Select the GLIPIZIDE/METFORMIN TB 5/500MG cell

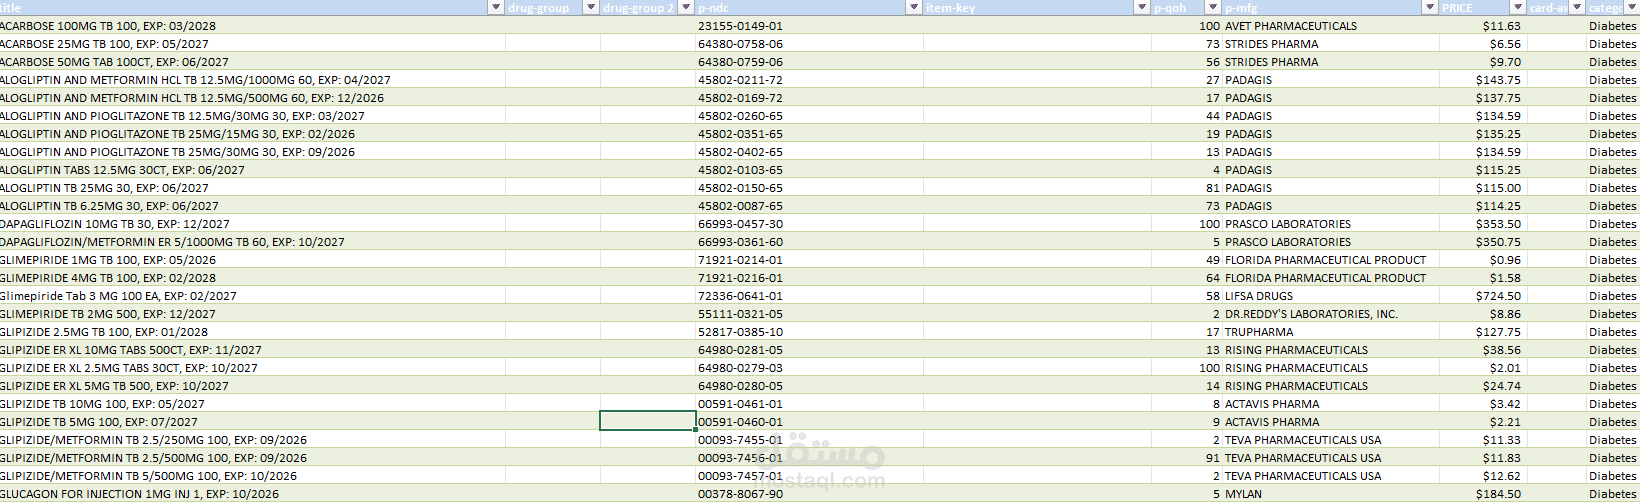click(x=252, y=476)
